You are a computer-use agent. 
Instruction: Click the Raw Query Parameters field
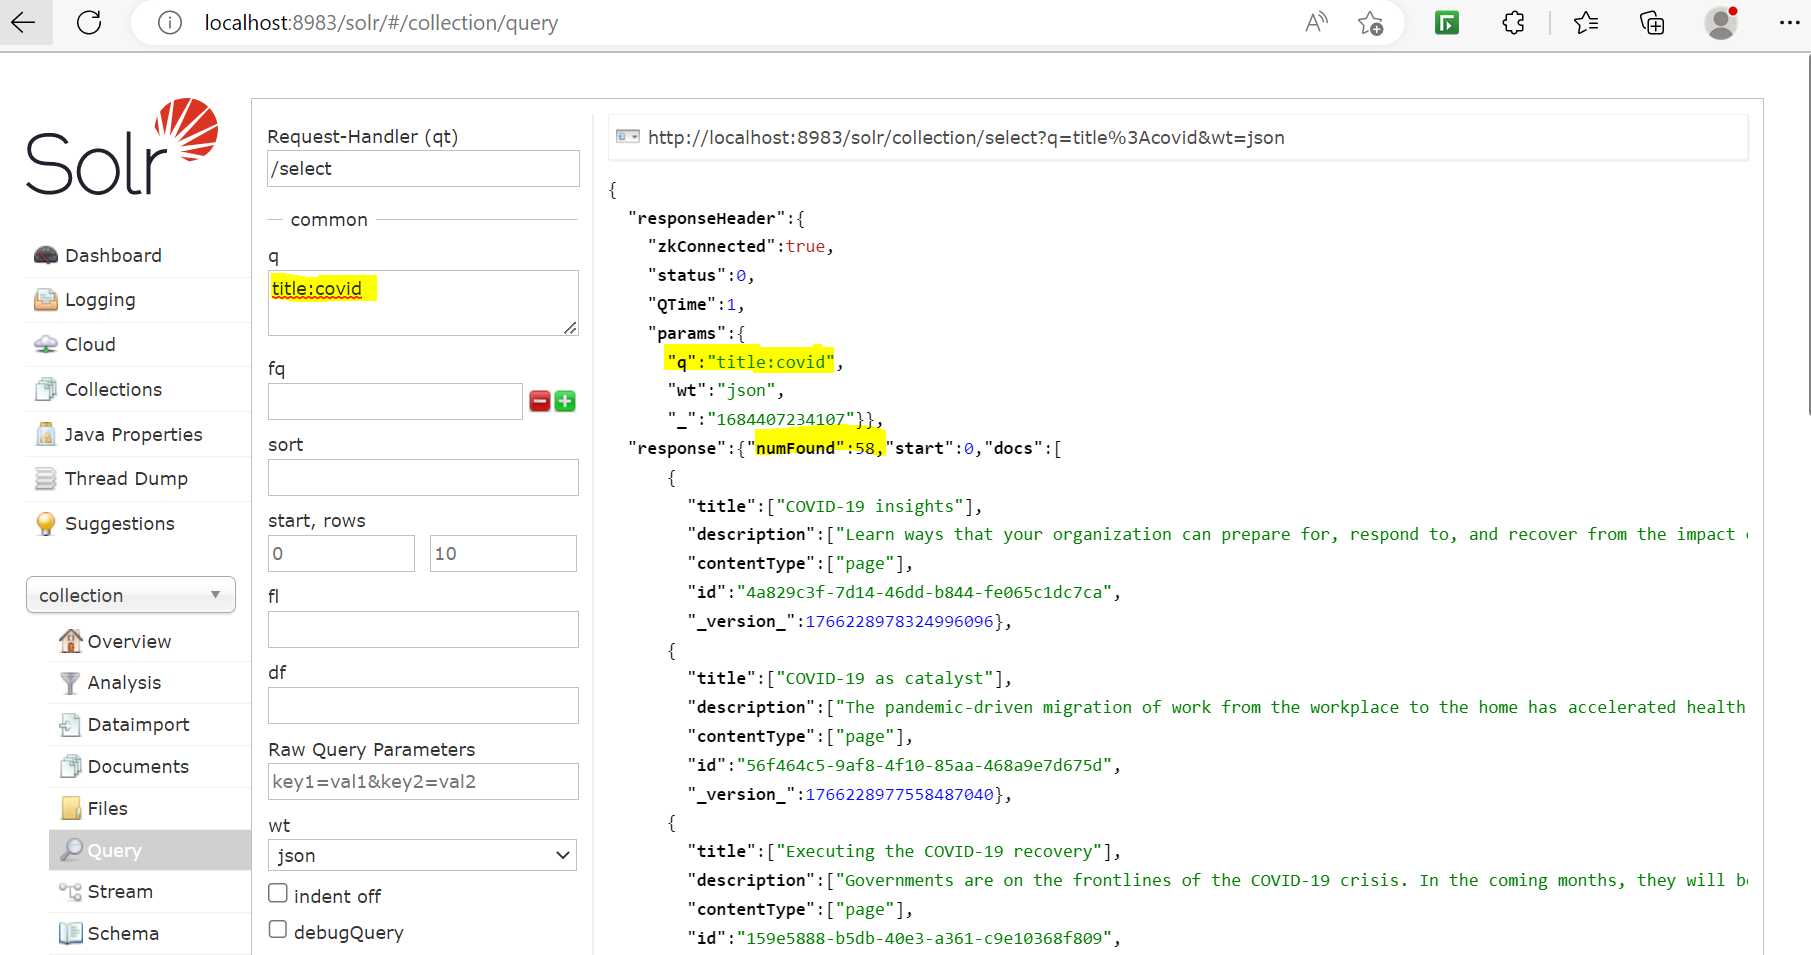pyautogui.click(x=423, y=781)
